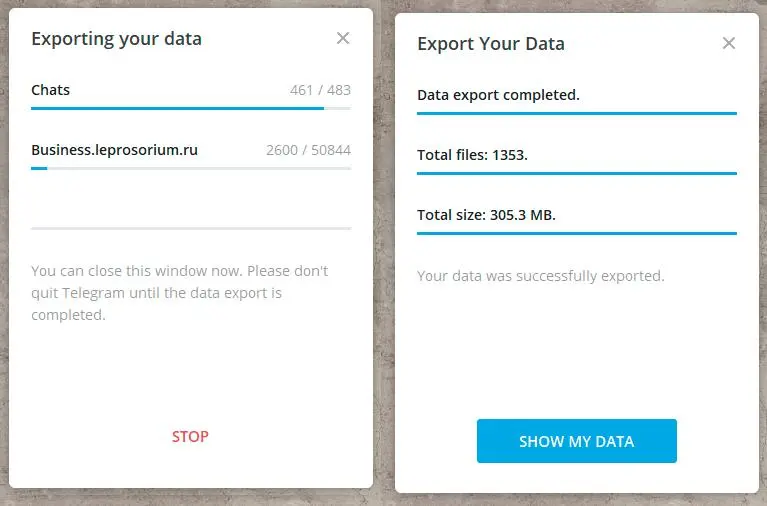The image size is (767, 506).
Task: Click the Data export completed text
Action: 498,95
